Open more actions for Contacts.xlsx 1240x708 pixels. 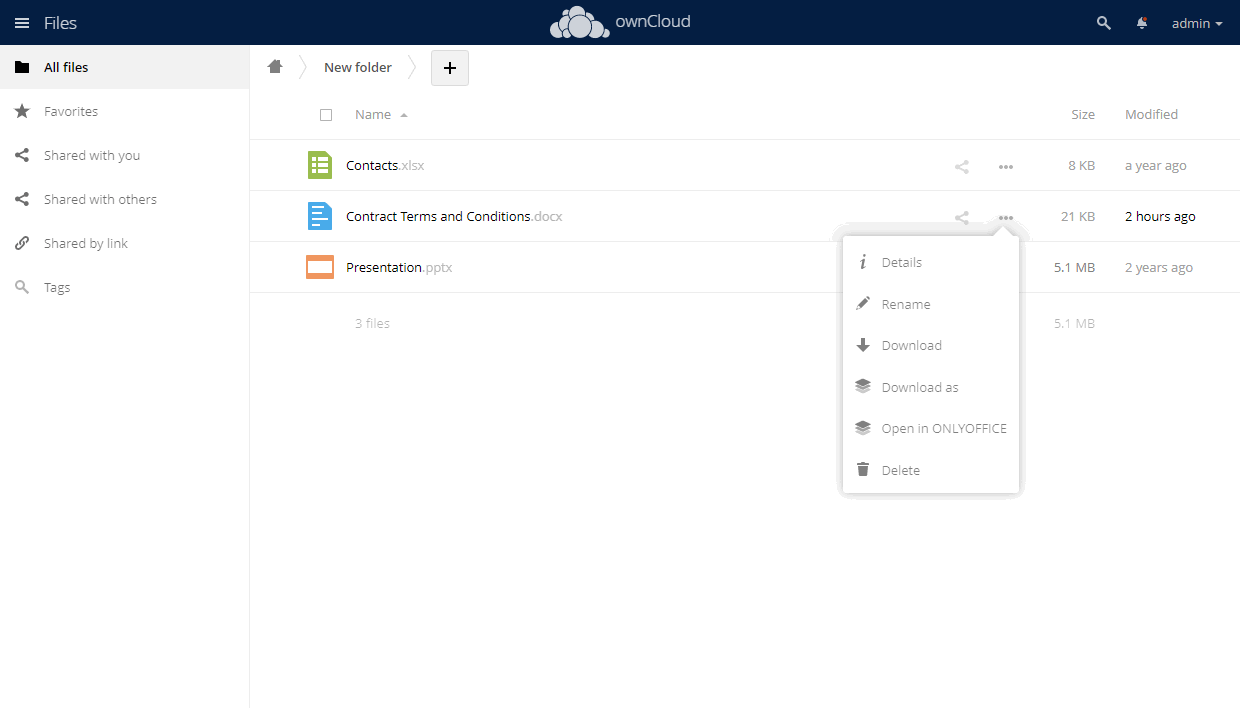point(1006,167)
